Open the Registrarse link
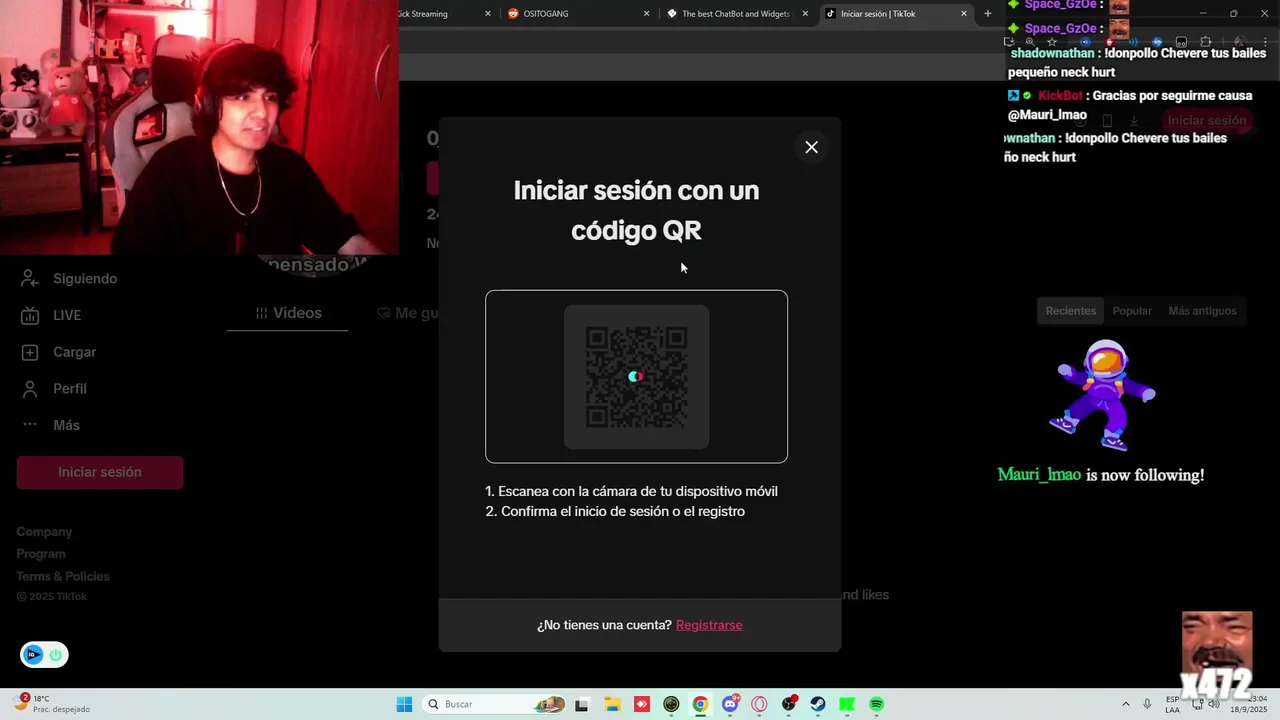 coord(709,625)
